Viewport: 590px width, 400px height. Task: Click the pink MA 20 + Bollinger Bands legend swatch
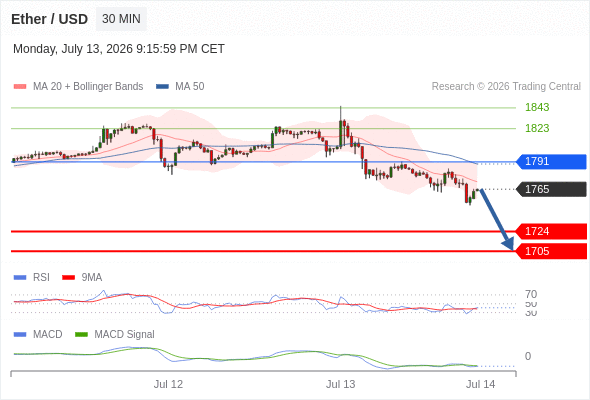[x=20, y=87]
